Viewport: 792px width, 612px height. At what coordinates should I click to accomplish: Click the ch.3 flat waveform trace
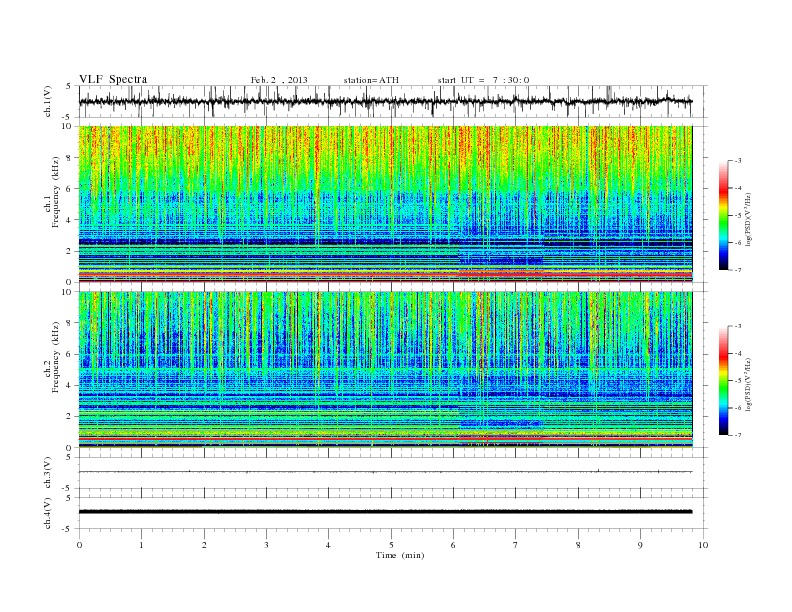(x=385, y=472)
